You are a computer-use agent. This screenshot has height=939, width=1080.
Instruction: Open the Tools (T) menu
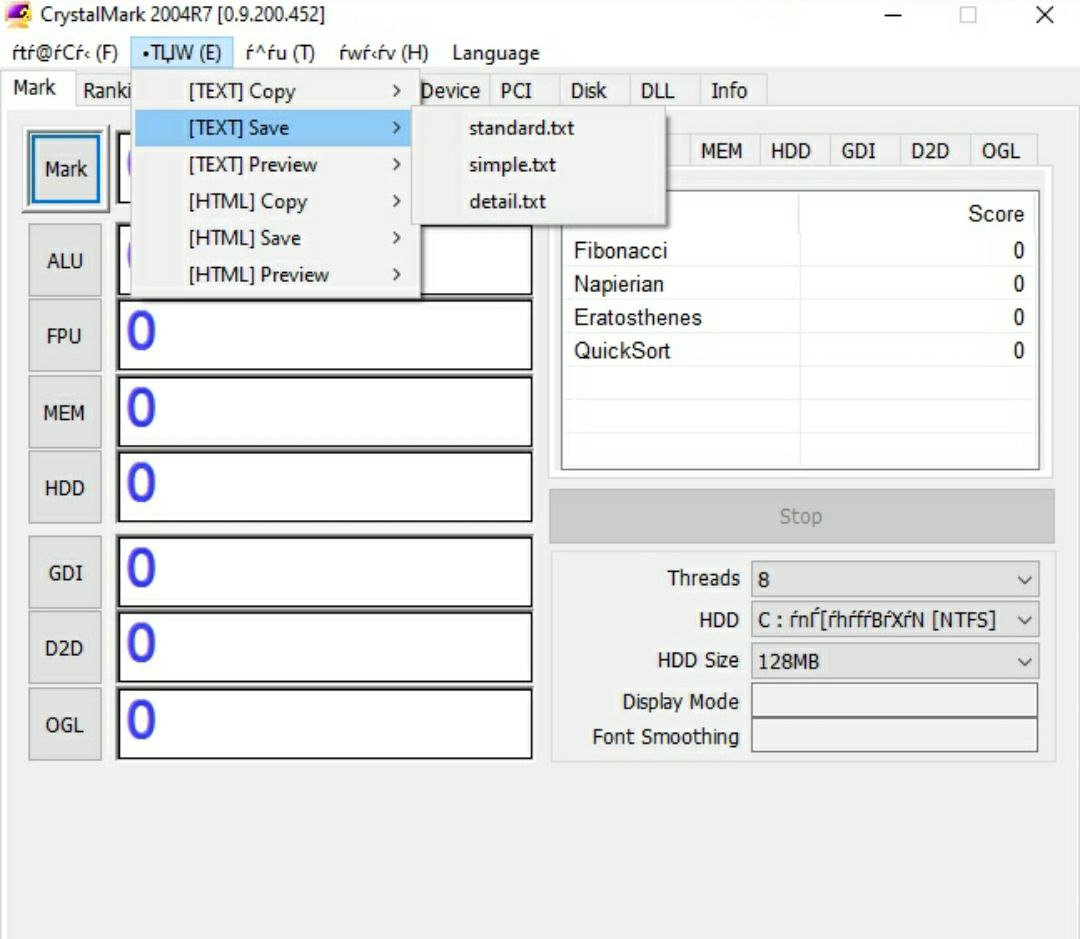(x=280, y=53)
